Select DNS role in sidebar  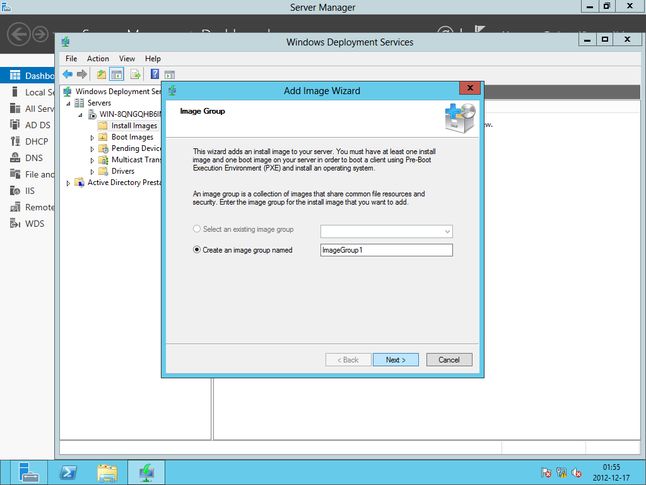tap(28, 158)
